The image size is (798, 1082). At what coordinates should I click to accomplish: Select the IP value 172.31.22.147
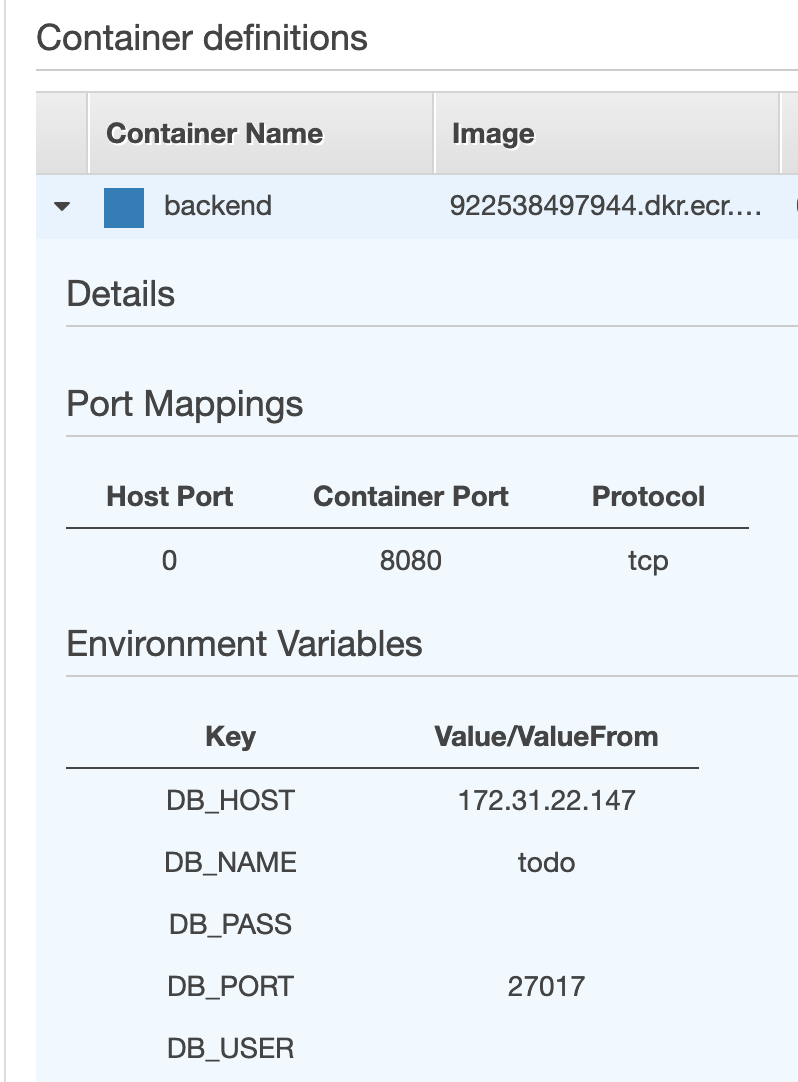pos(546,800)
